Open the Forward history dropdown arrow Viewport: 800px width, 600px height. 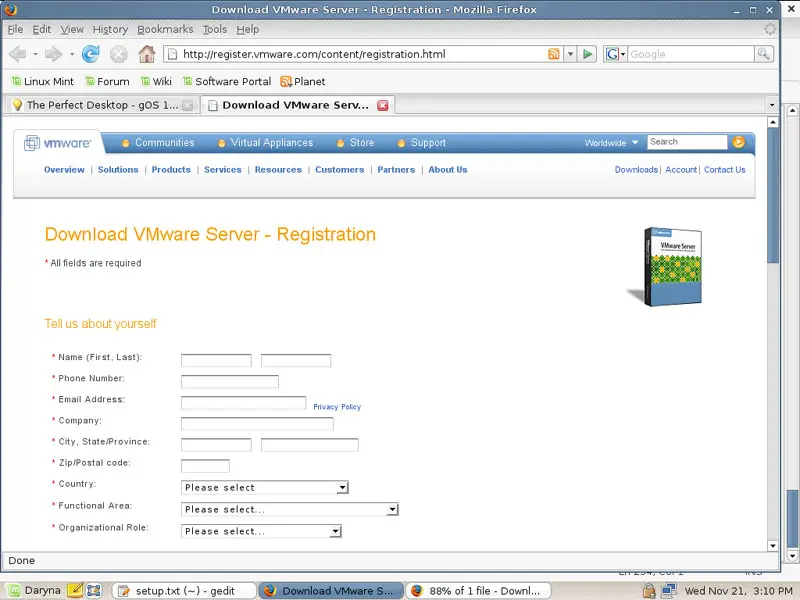click(72, 54)
